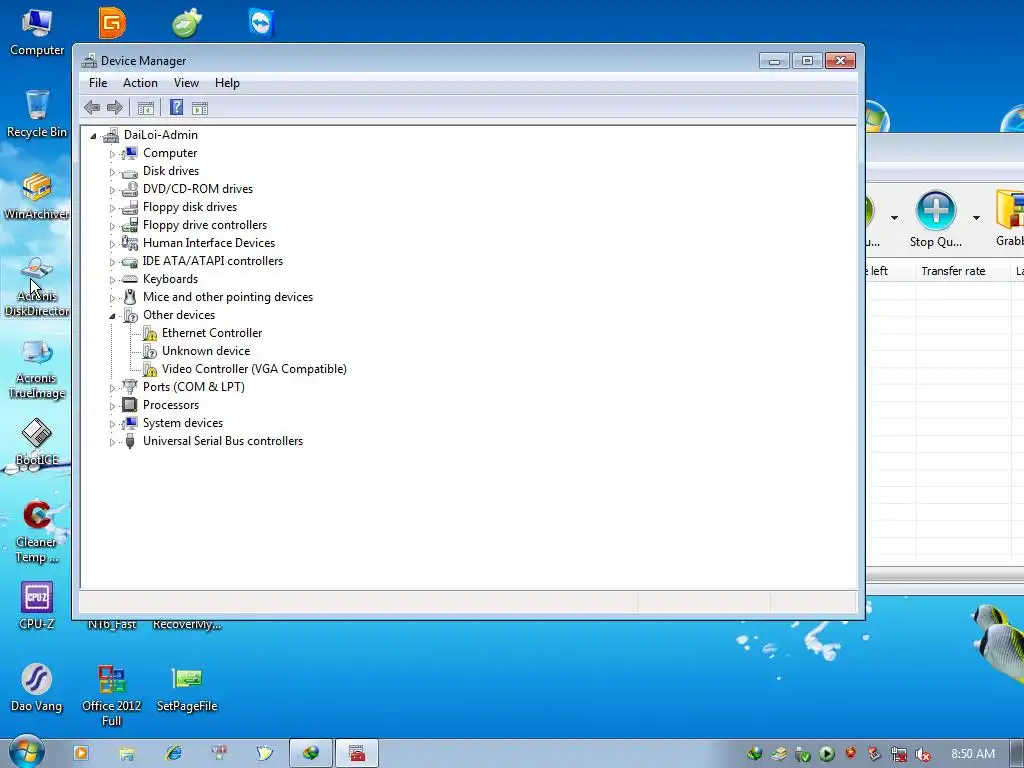Screen dimensions: 1024x768
Task: Select Mice and other pointing devices
Action: pyautogui.click(x=228, y=297)
